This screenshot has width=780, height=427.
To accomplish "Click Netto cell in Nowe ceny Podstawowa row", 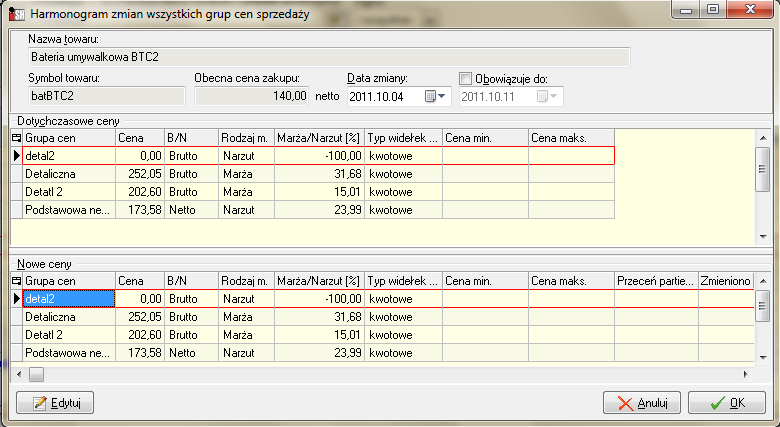I will coord(192,352).
